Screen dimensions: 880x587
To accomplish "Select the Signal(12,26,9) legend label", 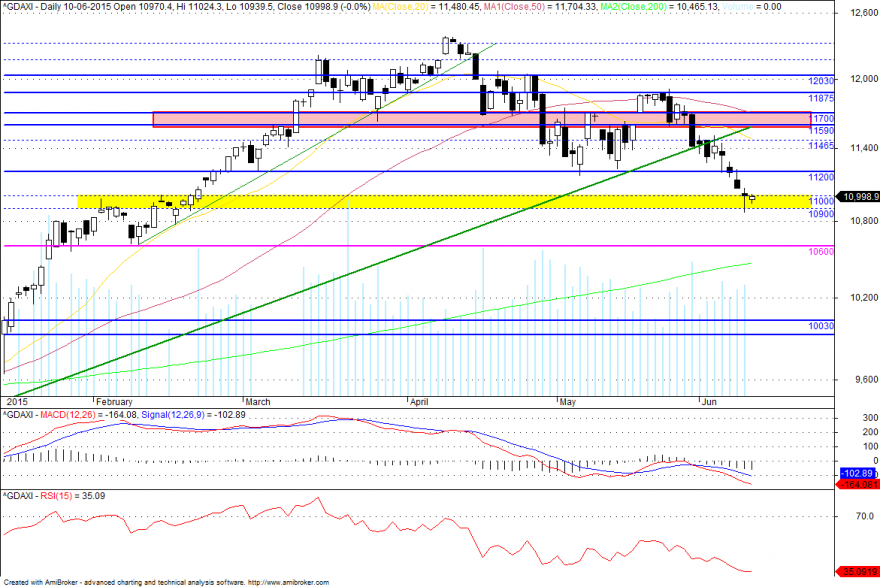I will [173, 415].
